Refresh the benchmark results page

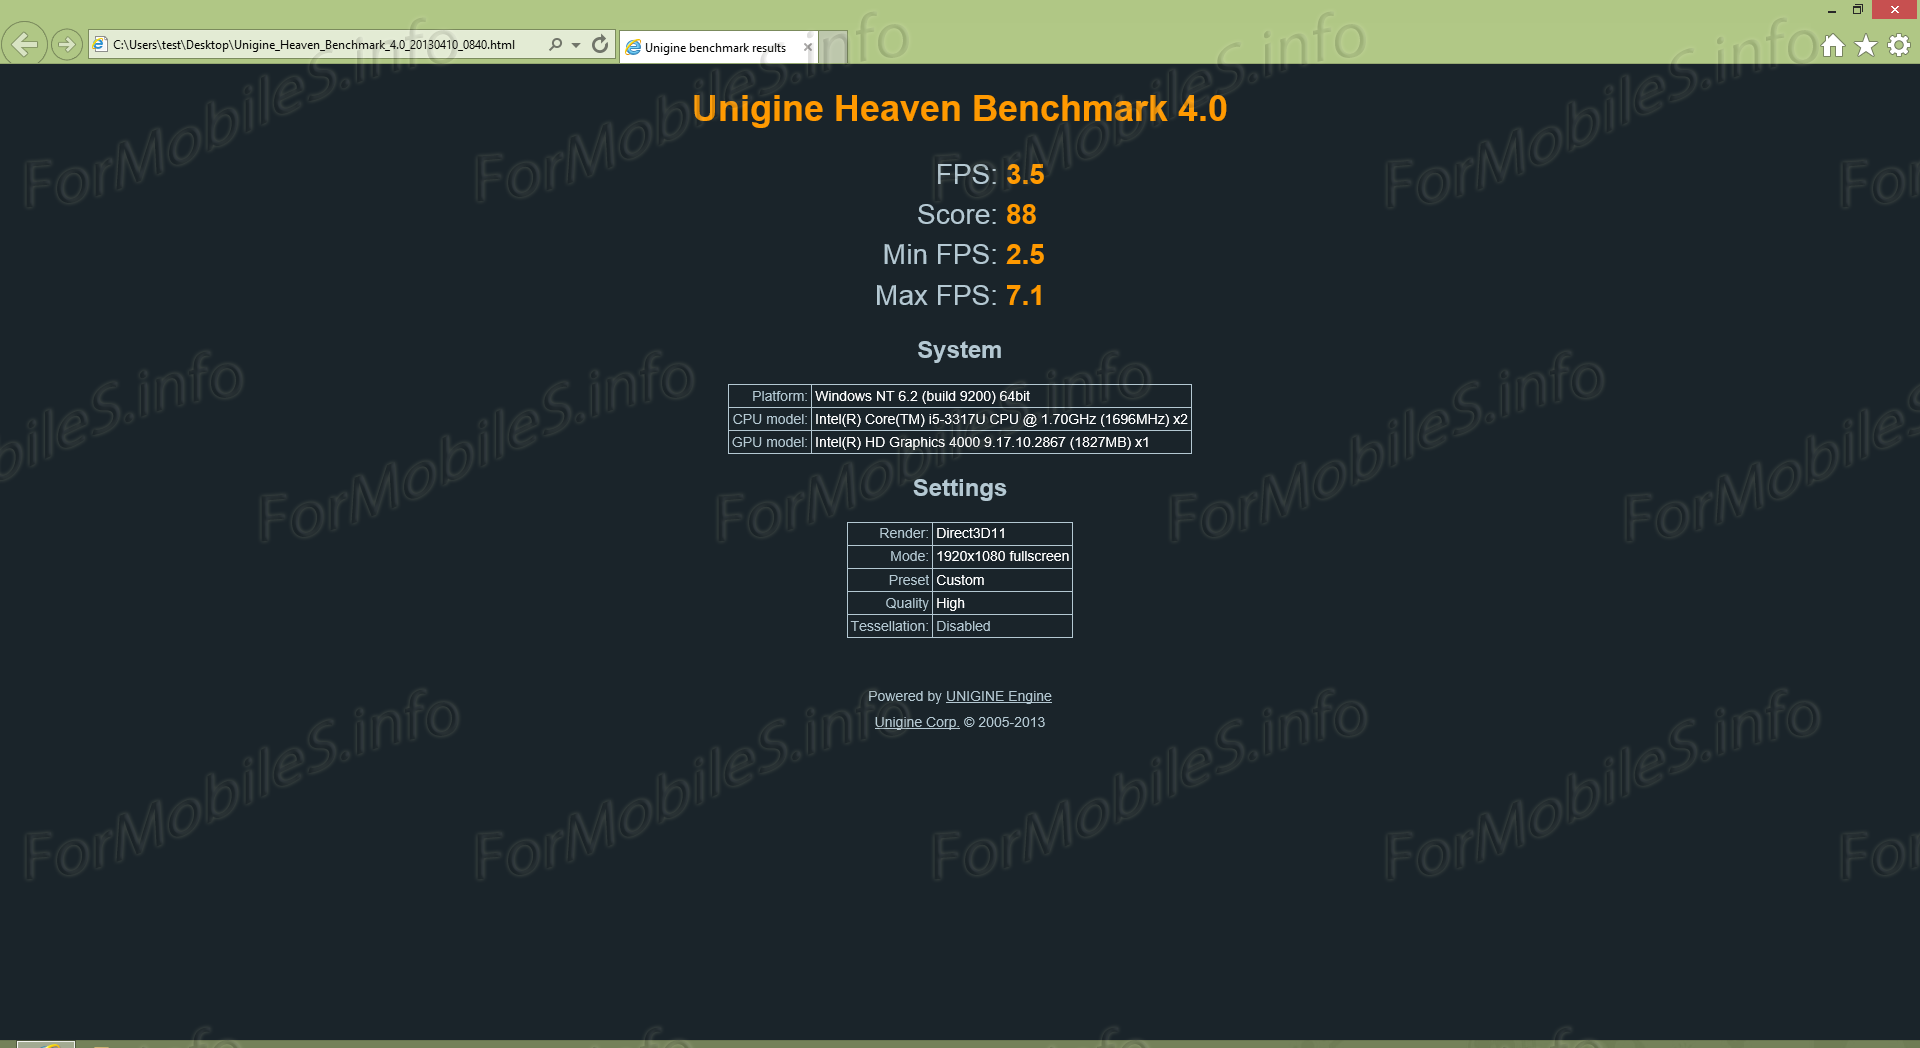[600, 44]
